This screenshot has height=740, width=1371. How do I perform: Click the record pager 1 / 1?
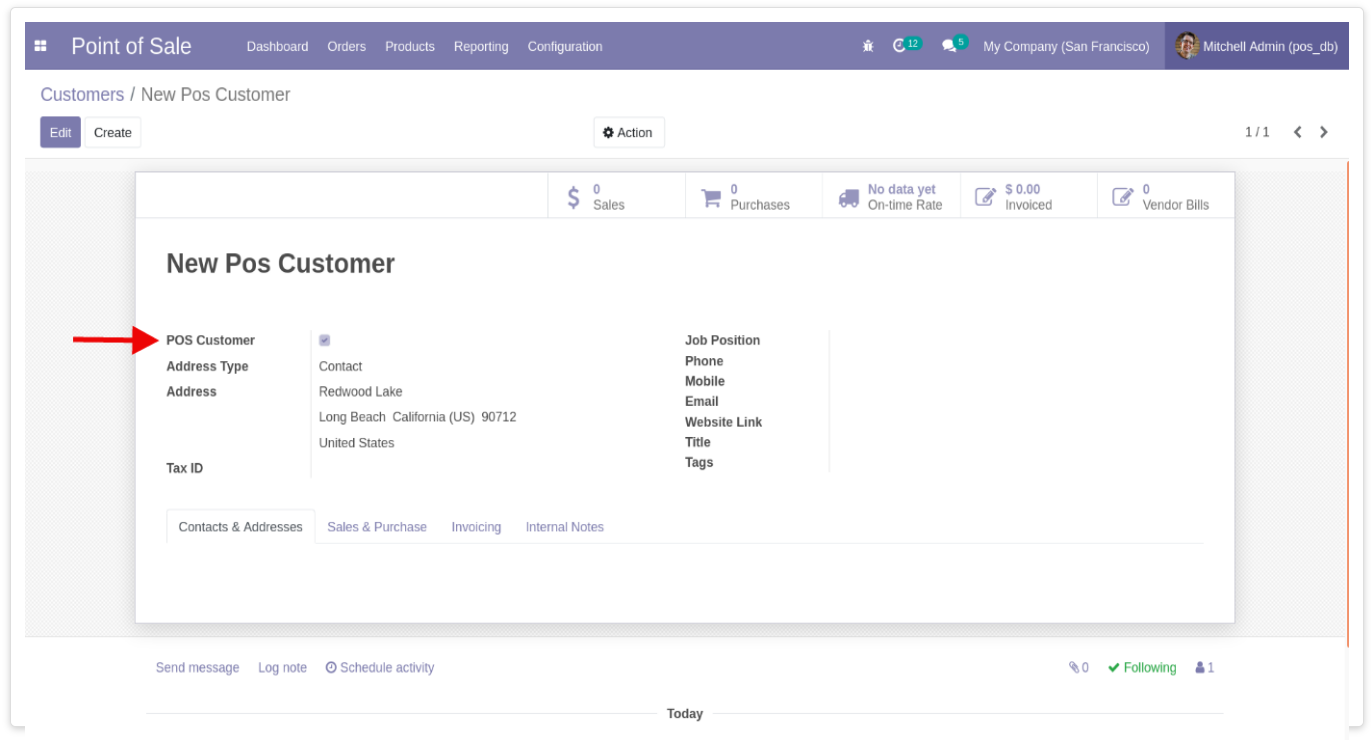[x=1257, y=132]
